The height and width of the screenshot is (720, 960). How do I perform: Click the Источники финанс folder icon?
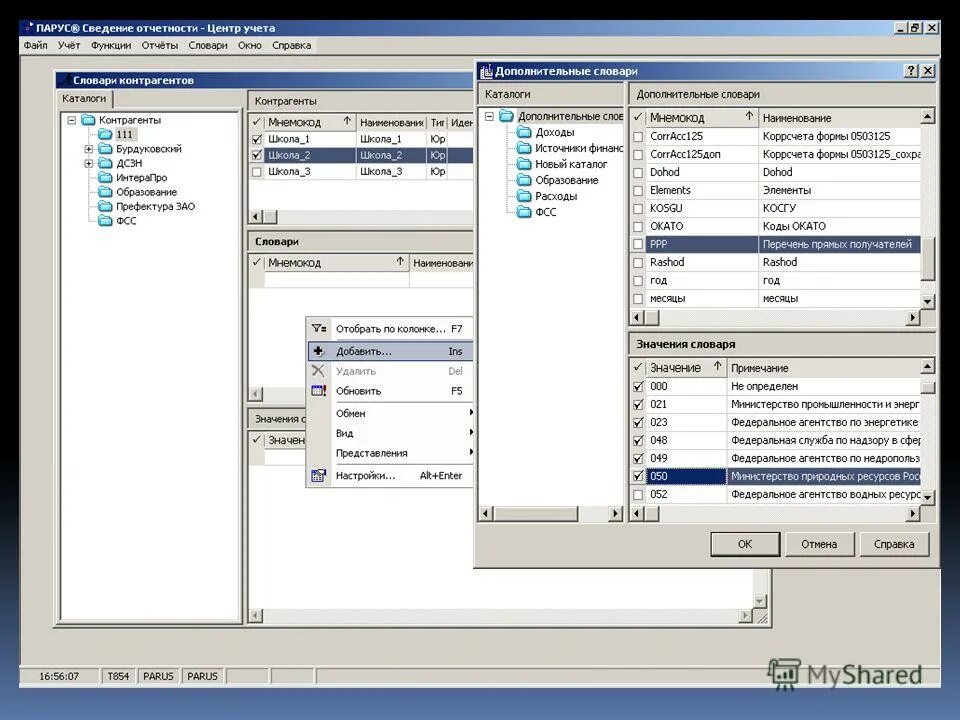(x=524, y=148)
